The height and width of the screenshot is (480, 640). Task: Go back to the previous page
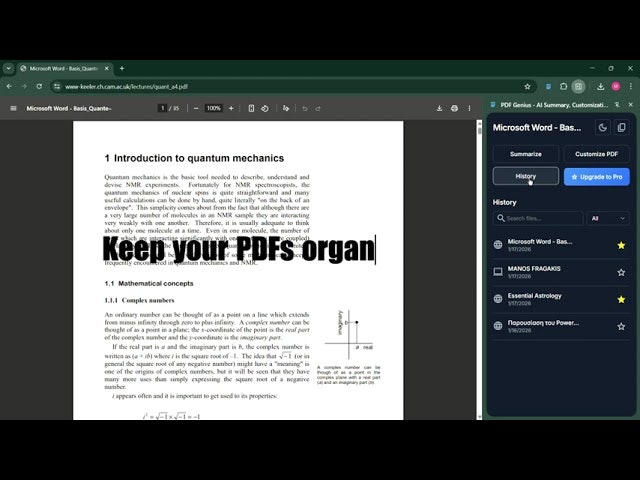pyautogui.click(x=9, y=87)
